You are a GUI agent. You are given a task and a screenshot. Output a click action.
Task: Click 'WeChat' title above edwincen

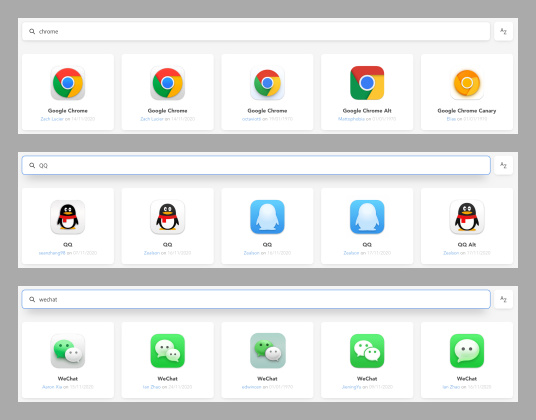(x=267, y=379)
